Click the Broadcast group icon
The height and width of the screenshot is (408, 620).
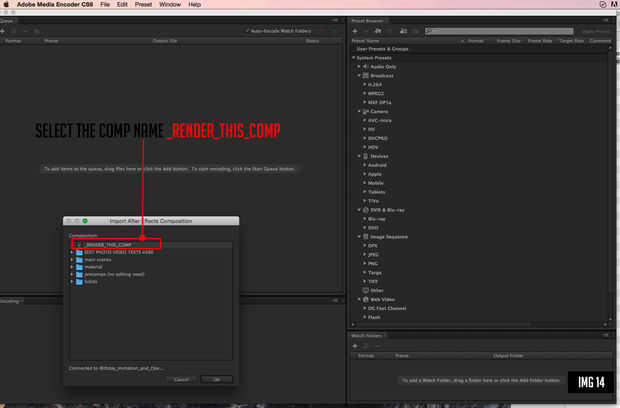(x=366, y=76)
